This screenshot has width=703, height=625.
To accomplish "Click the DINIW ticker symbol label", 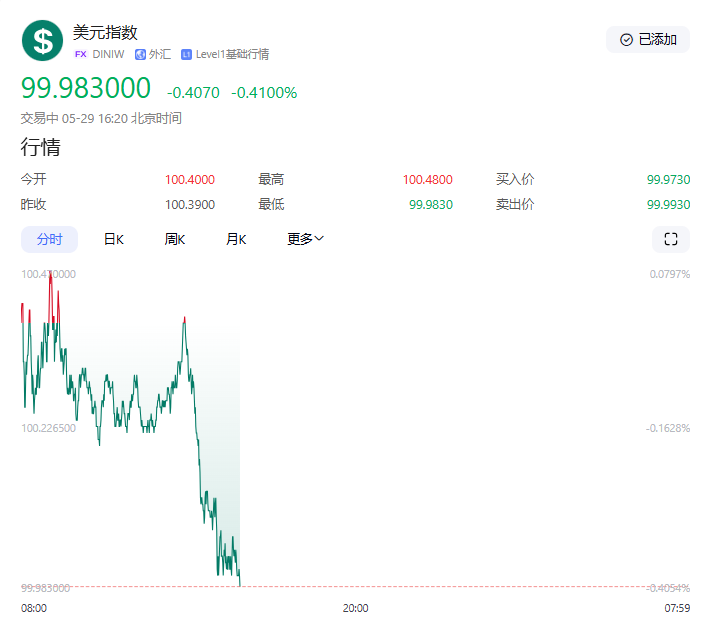I will [x=108, y=54].
